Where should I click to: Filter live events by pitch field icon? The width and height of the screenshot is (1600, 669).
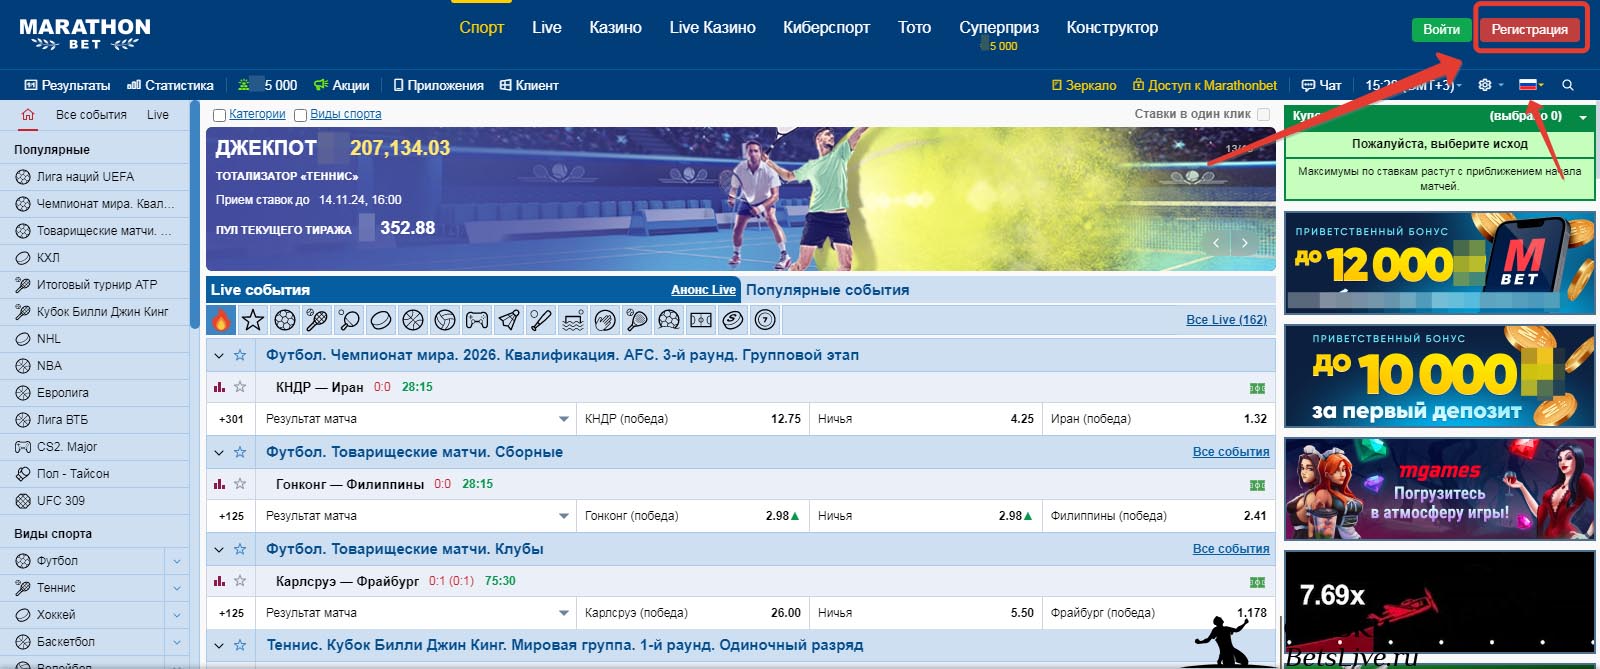pyautogui.click(x=701, y=320)
